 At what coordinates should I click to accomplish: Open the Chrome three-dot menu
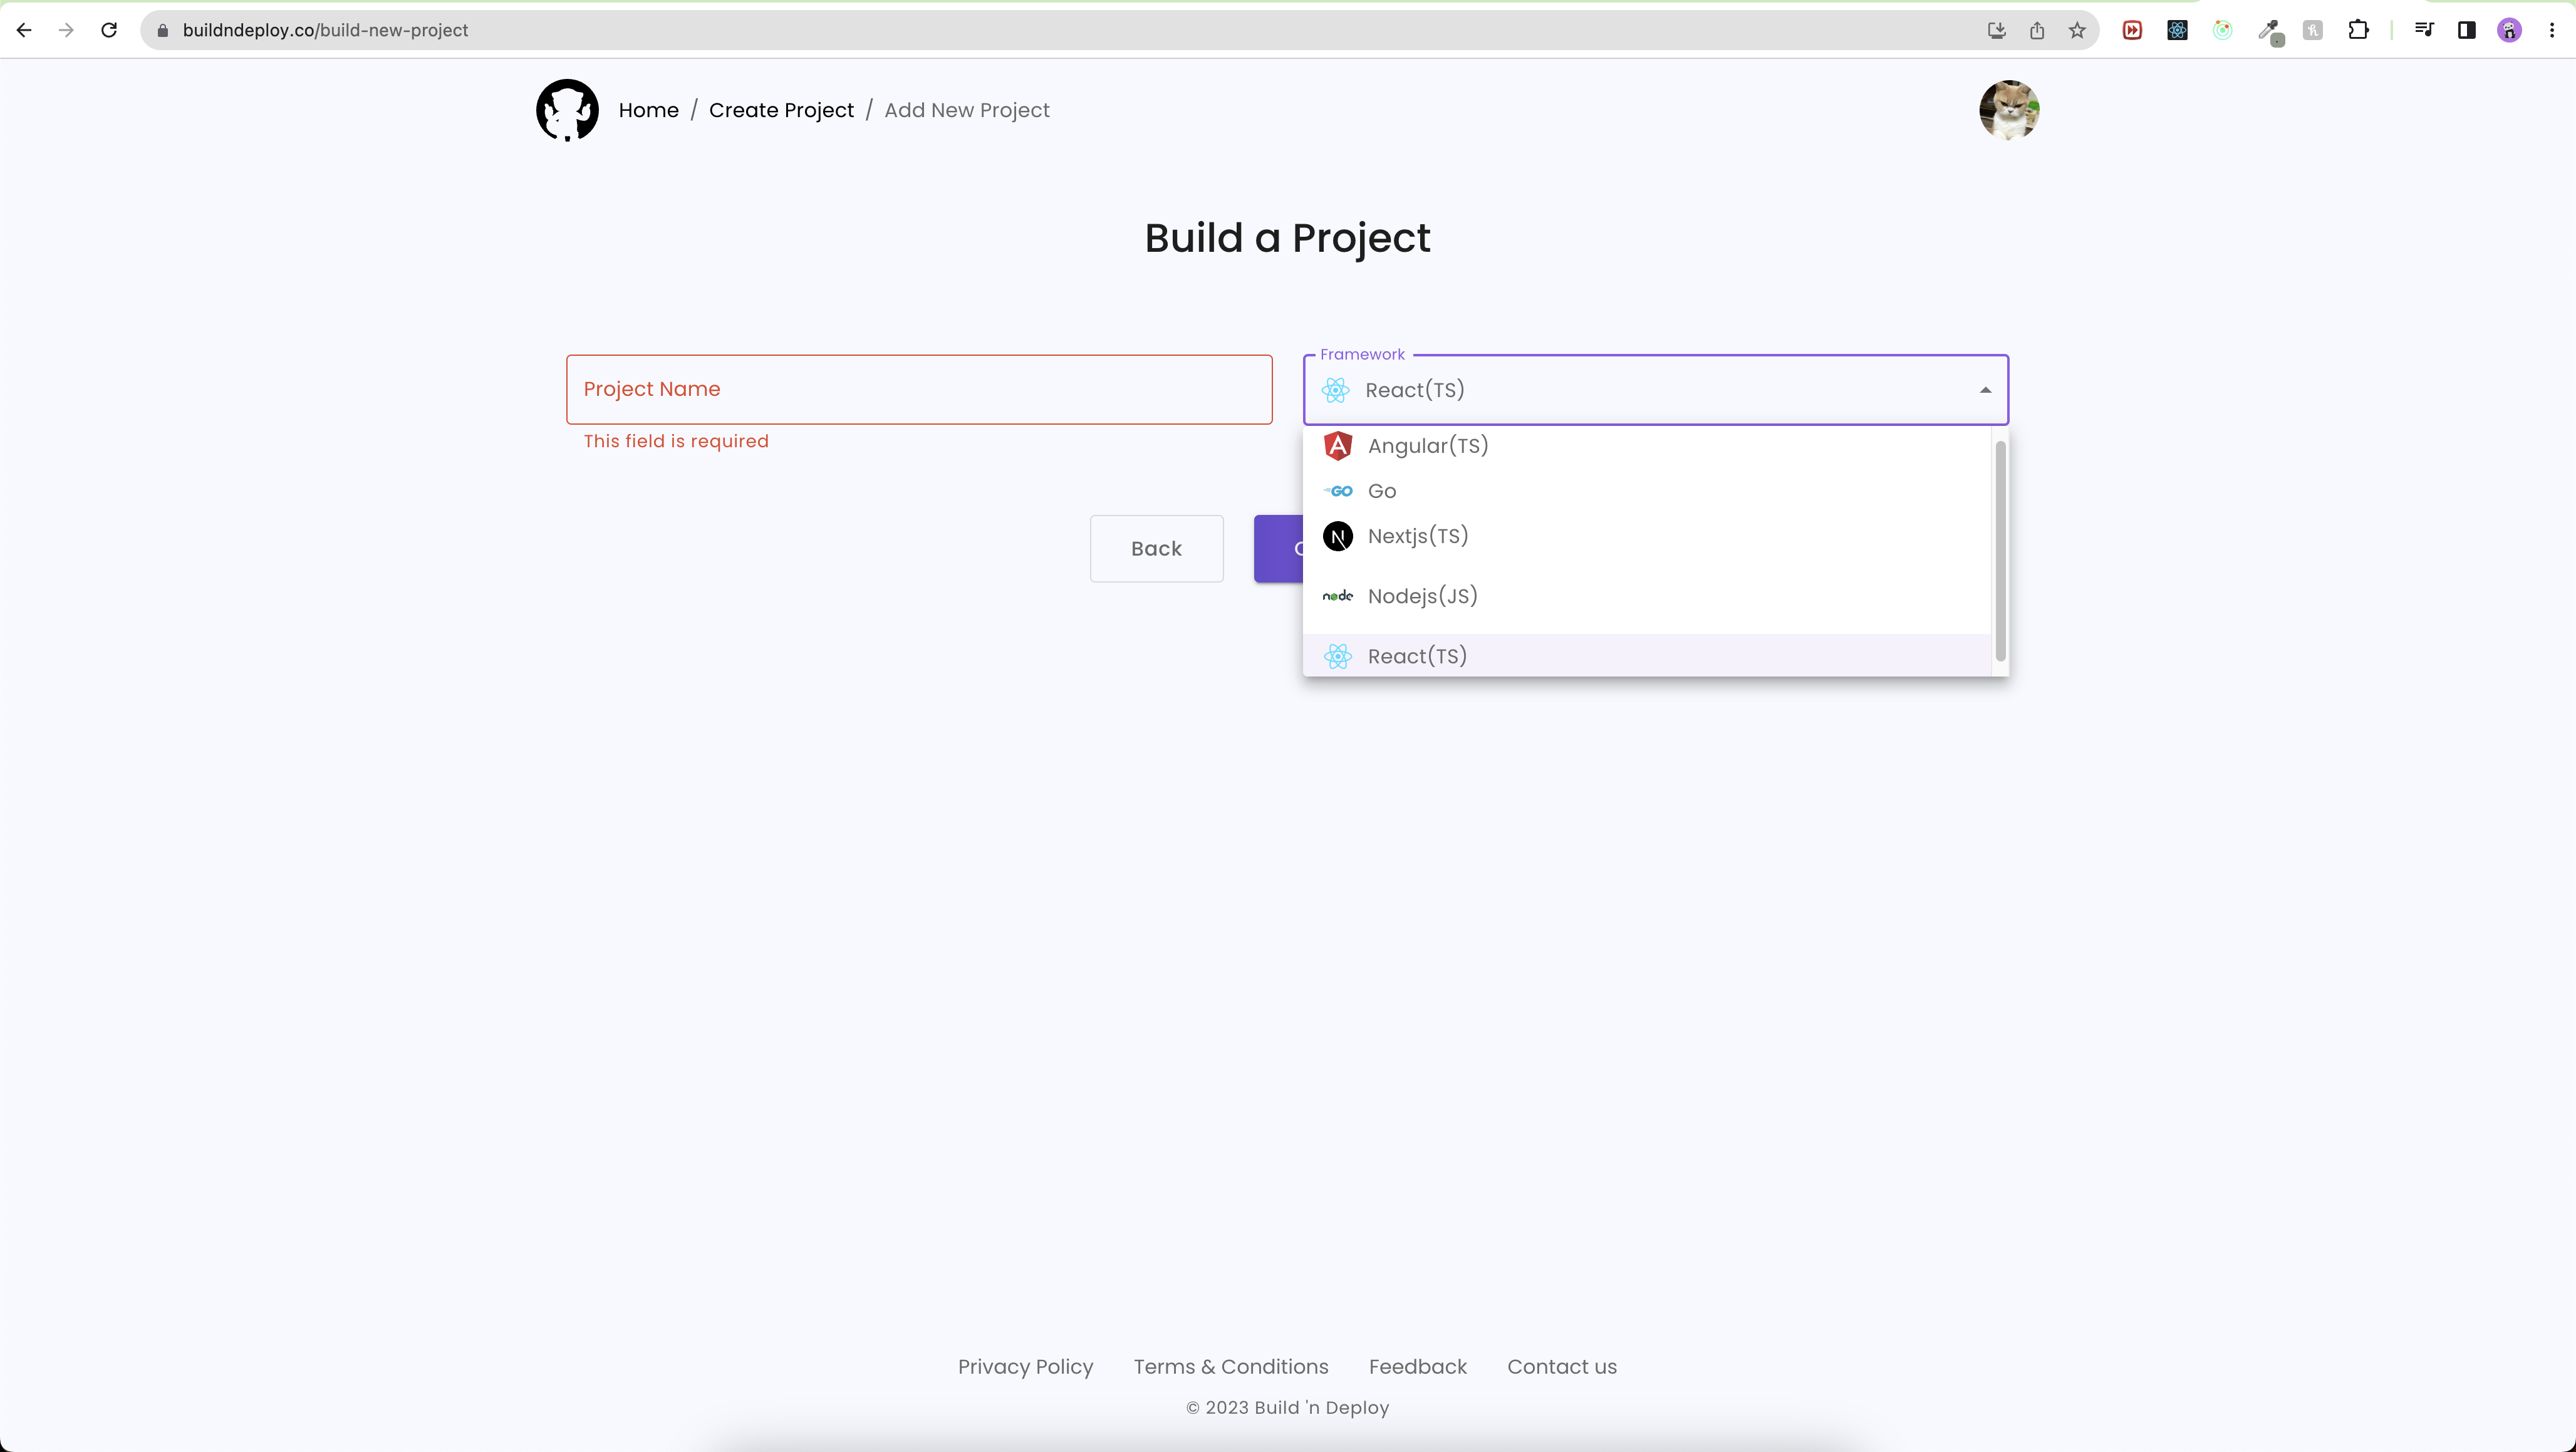point(2552,30)
